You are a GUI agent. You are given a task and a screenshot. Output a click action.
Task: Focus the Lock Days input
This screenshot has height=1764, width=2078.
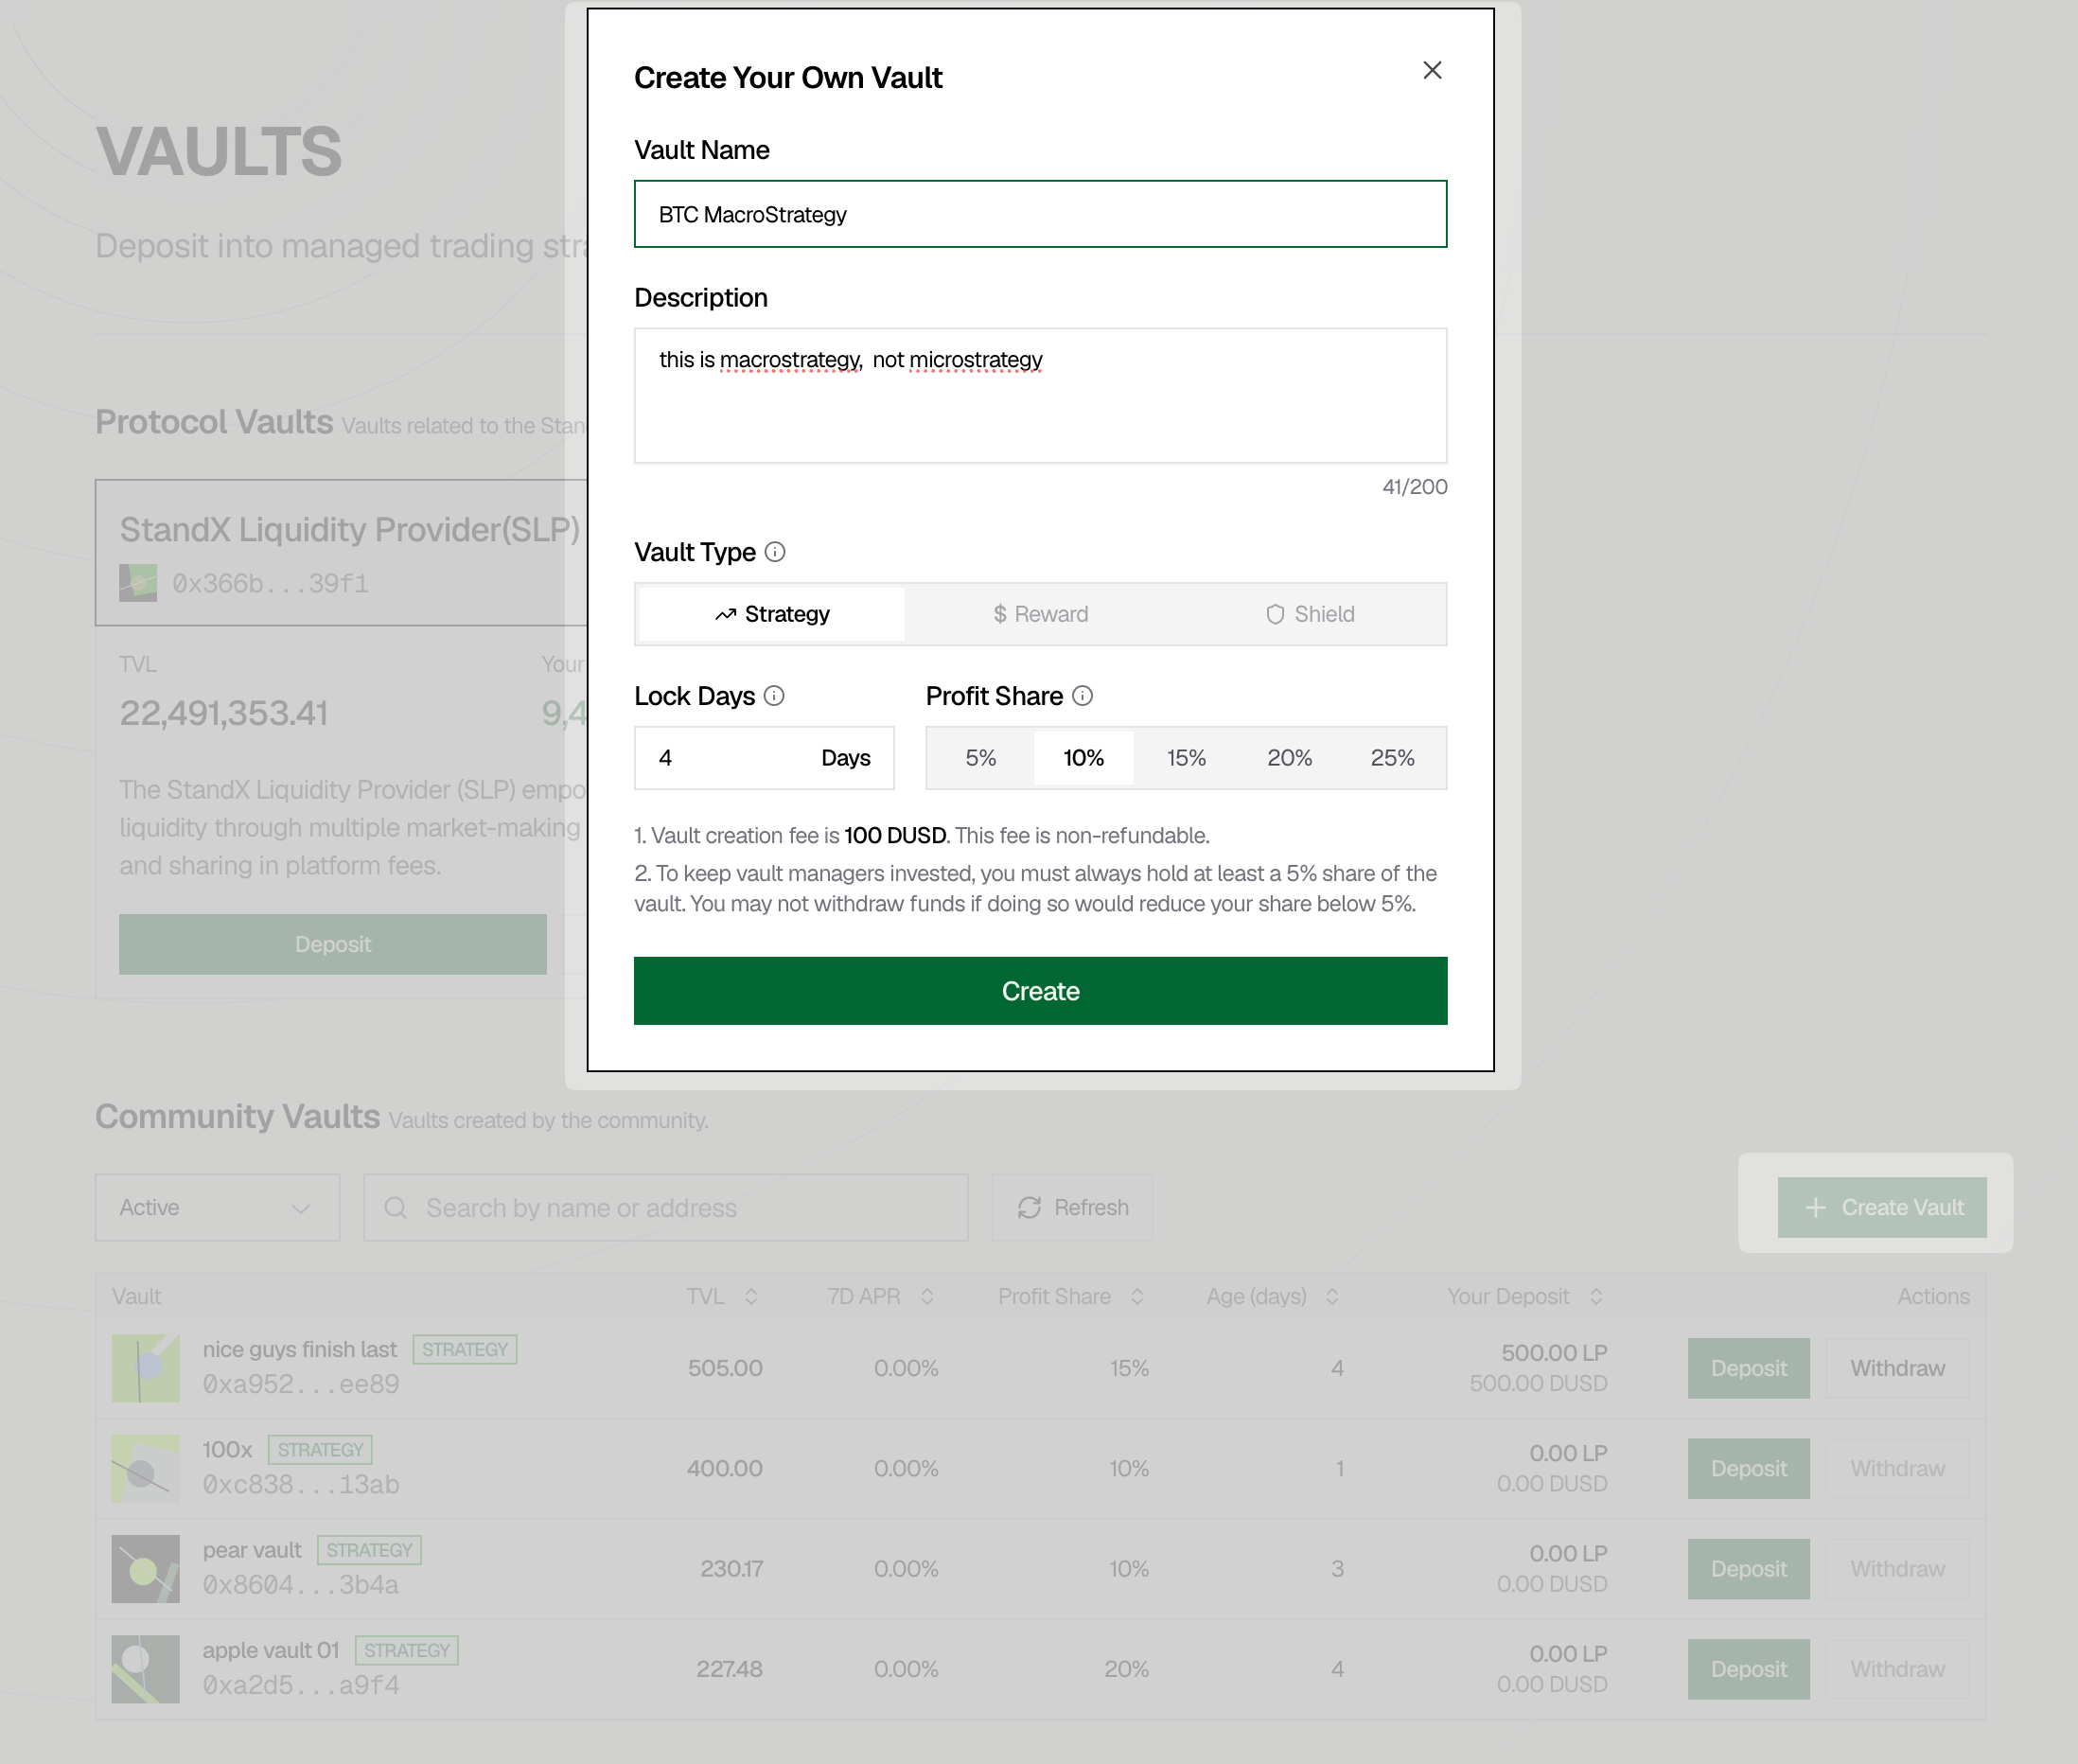tap(764, 758)
